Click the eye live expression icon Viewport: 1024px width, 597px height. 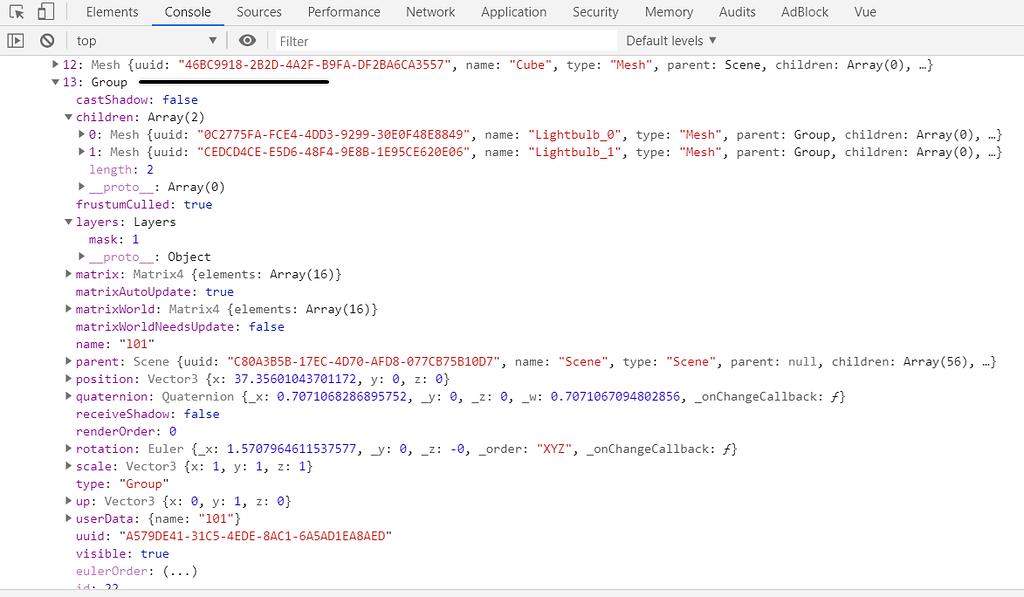pos(247,41)
